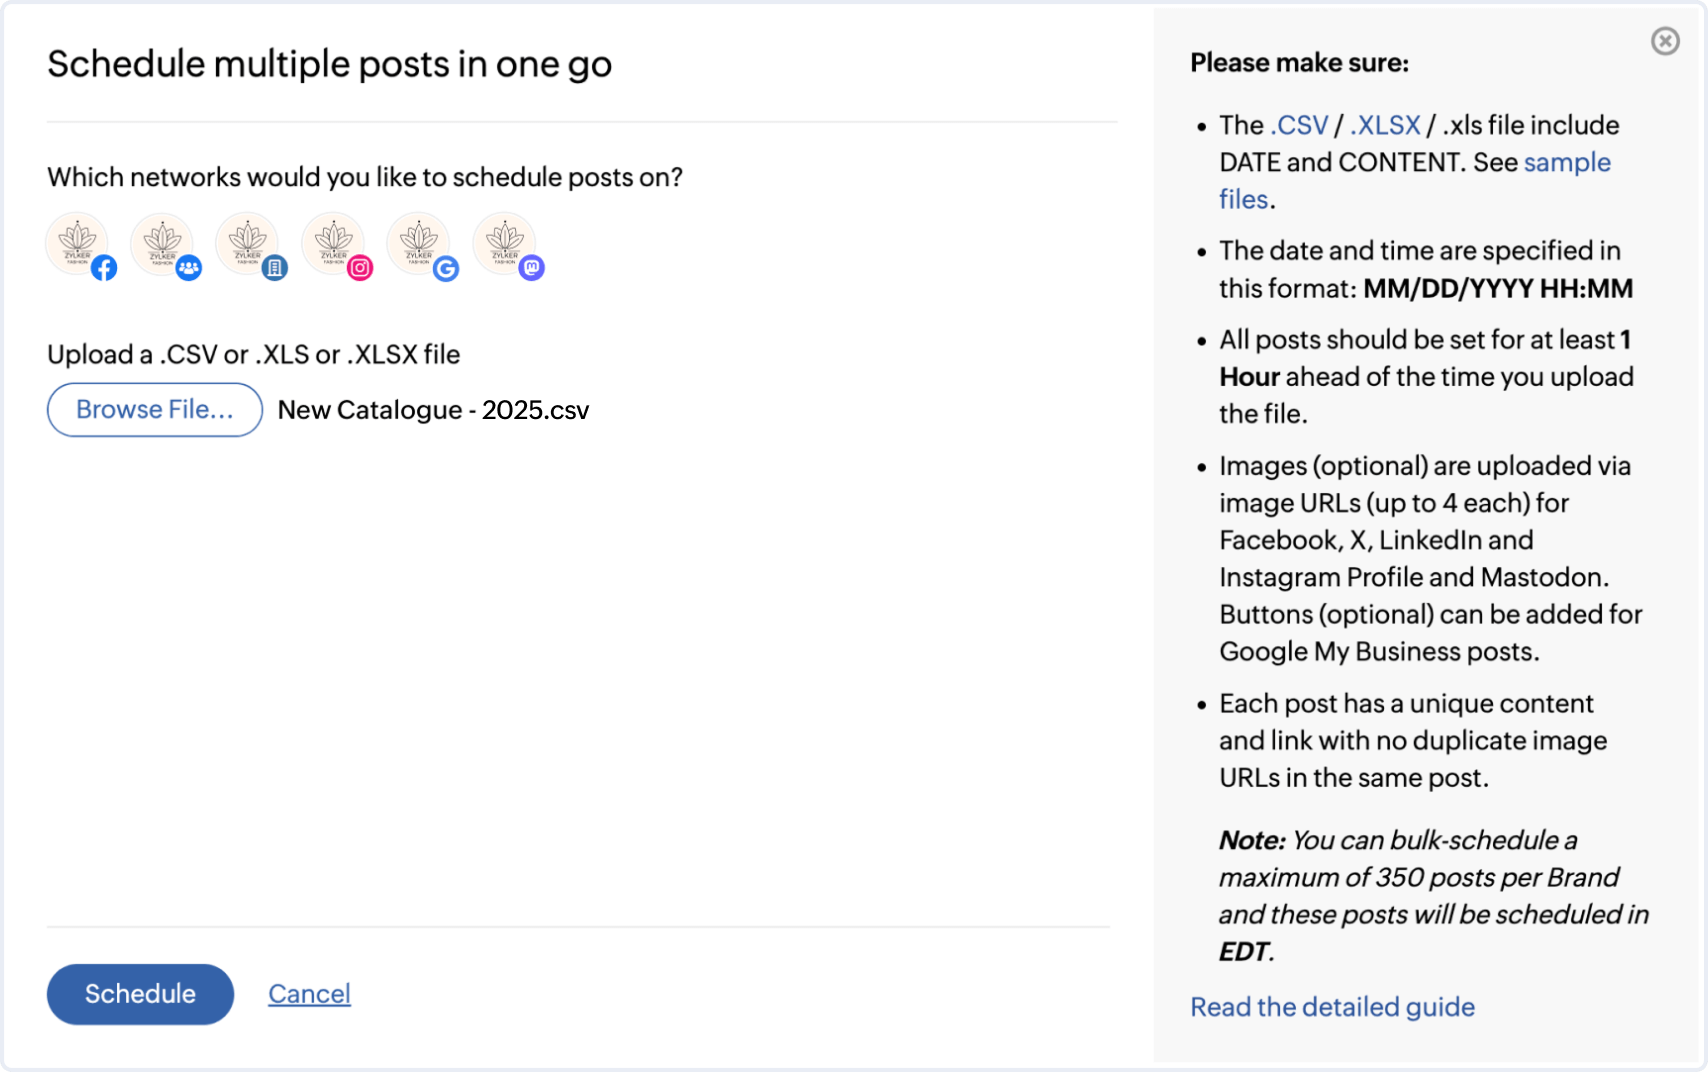The height and width of the screenshot is (1072, 1708).
Task: Click the 'Schedule multiple posts in one go' title
Action: 329,64
